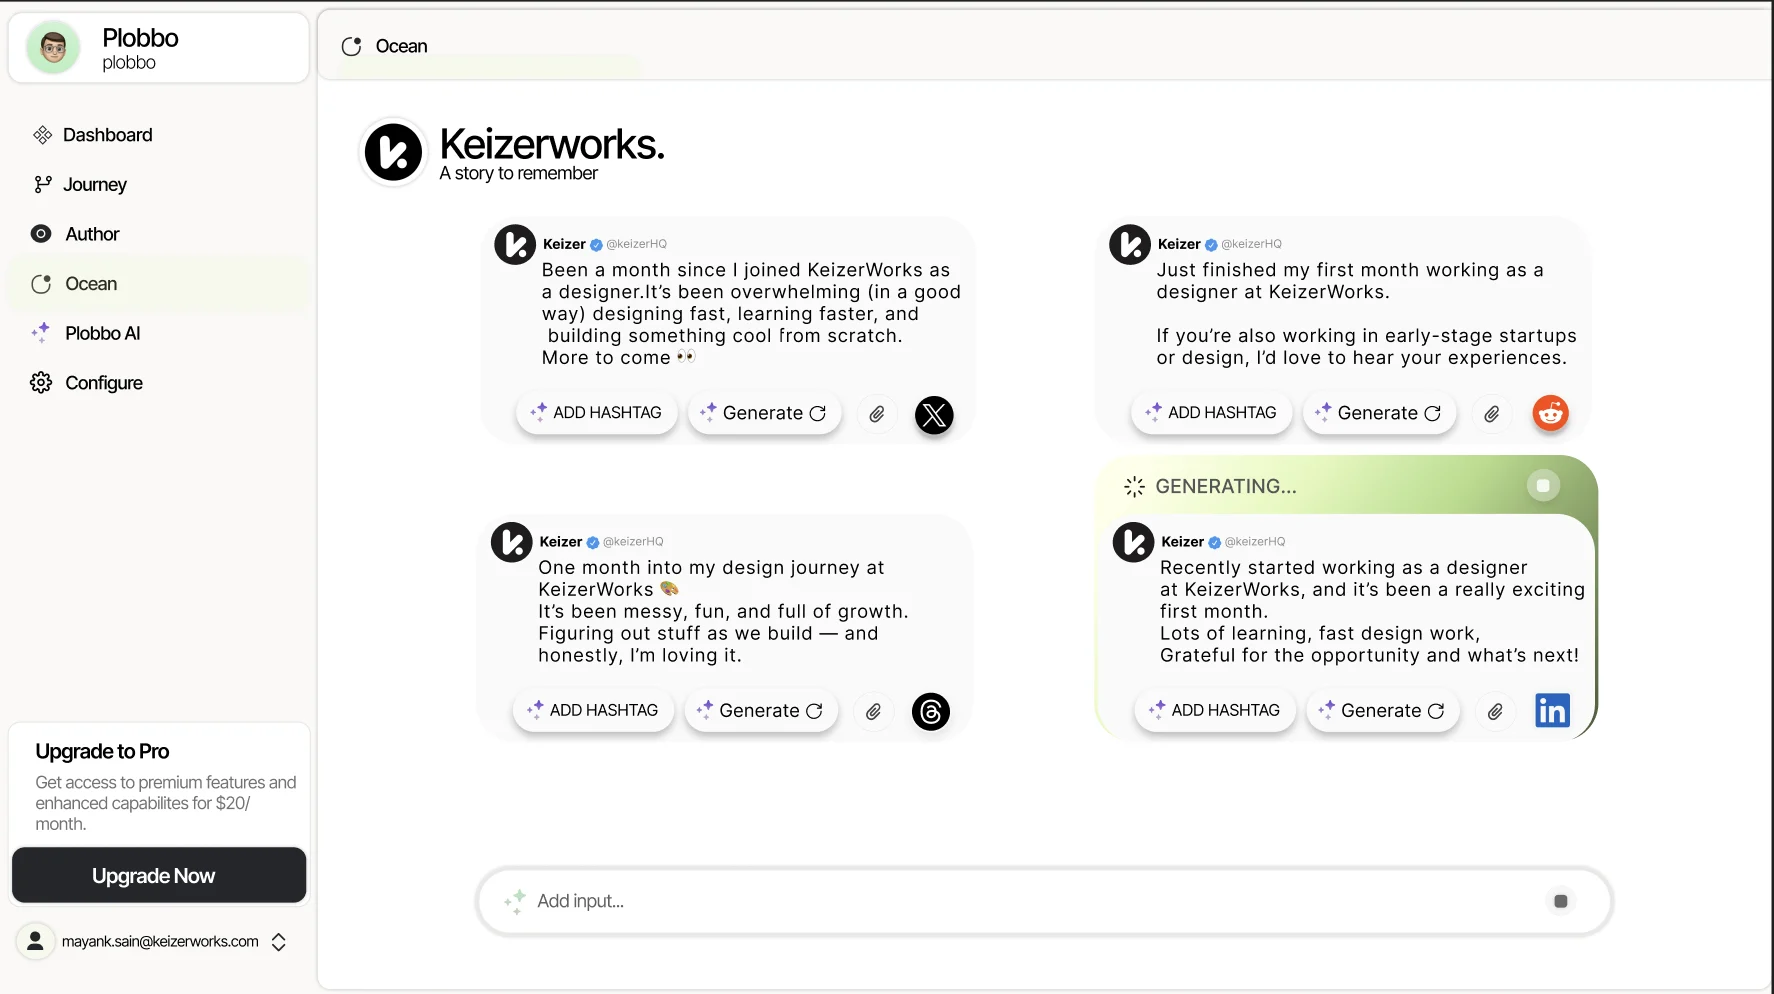This screenshot has height=994, width=1774.
Task: Click the user account avatar icon
Action: [x=35, y=941]
